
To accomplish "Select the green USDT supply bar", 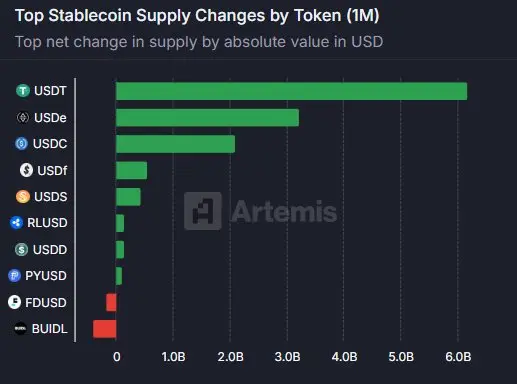I will point(291,91).
